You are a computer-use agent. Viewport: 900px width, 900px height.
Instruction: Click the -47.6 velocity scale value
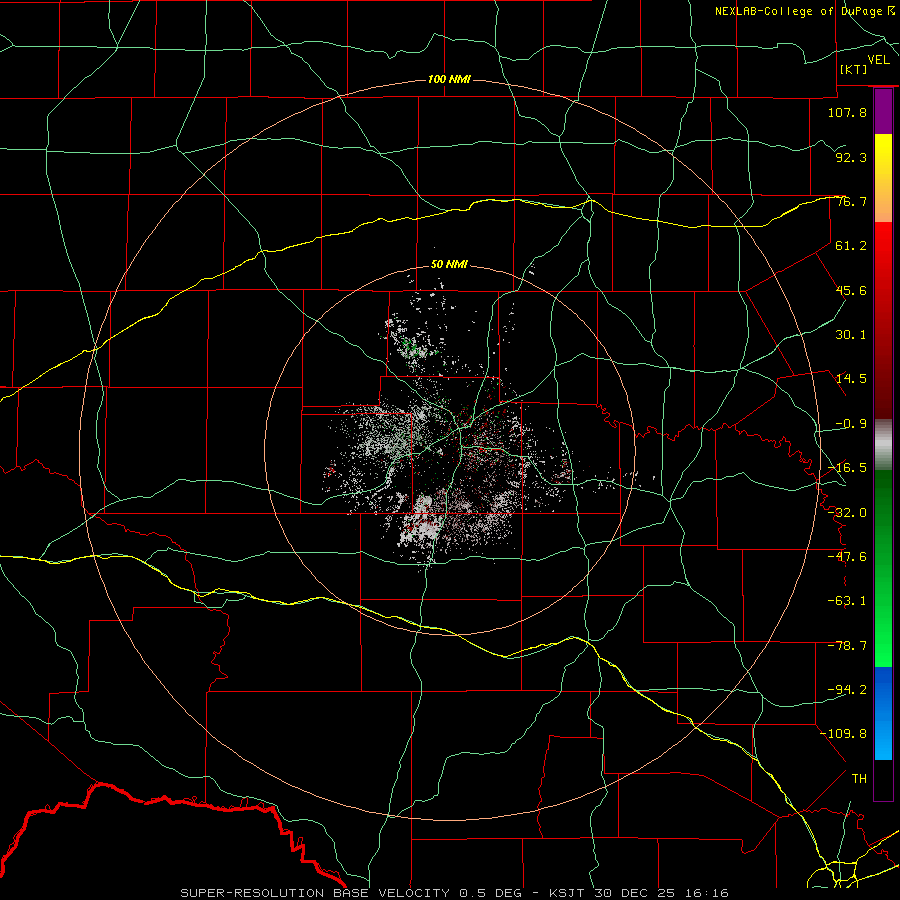847,557
